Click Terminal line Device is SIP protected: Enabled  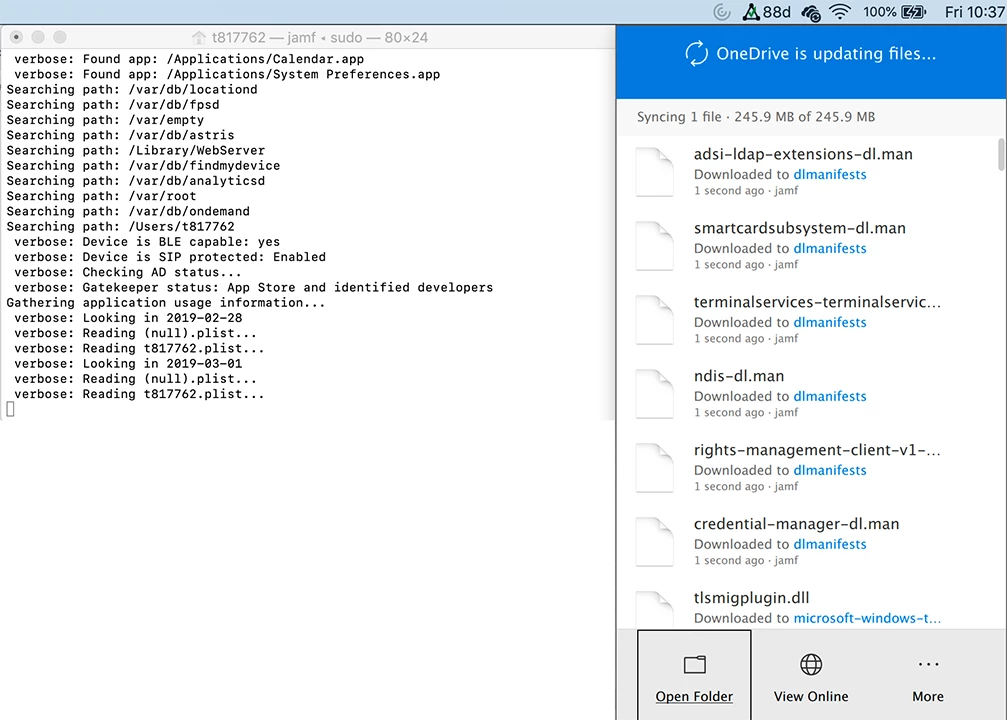(x=170, y=257)
